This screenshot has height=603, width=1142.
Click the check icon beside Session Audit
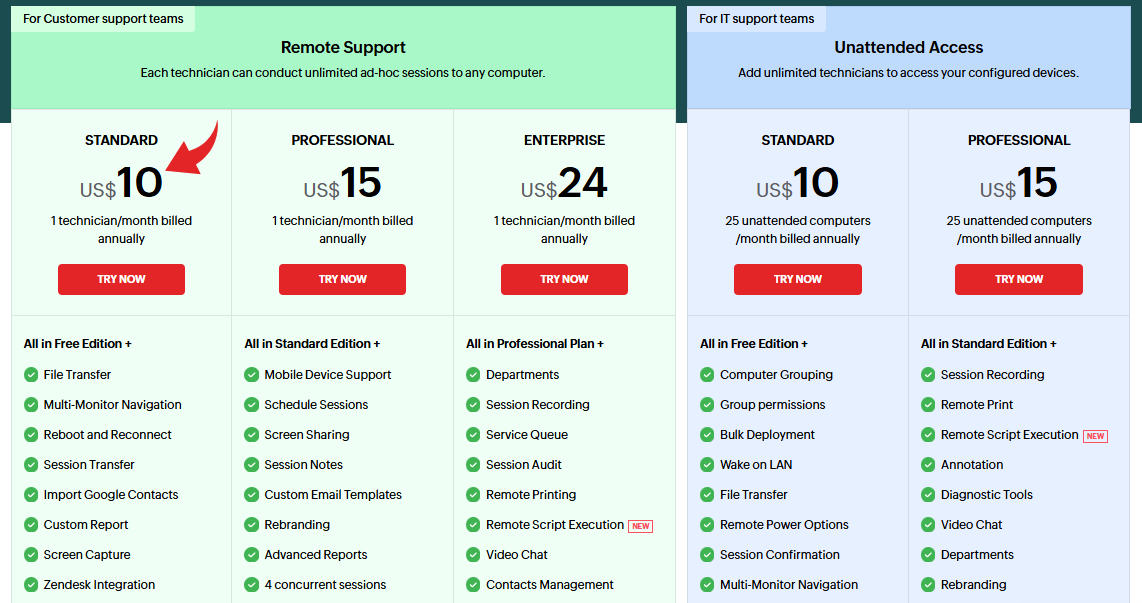tap(473, 465)
